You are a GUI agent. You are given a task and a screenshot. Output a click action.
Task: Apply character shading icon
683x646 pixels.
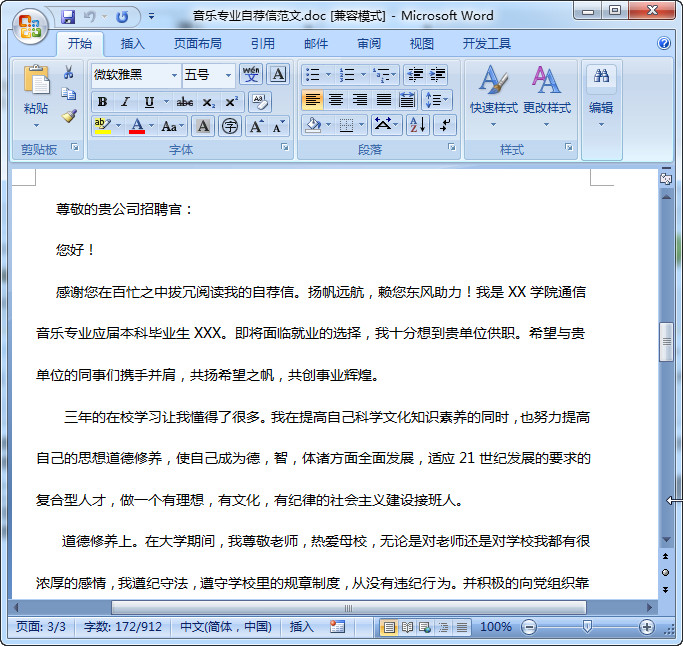(x=203, y=126)
